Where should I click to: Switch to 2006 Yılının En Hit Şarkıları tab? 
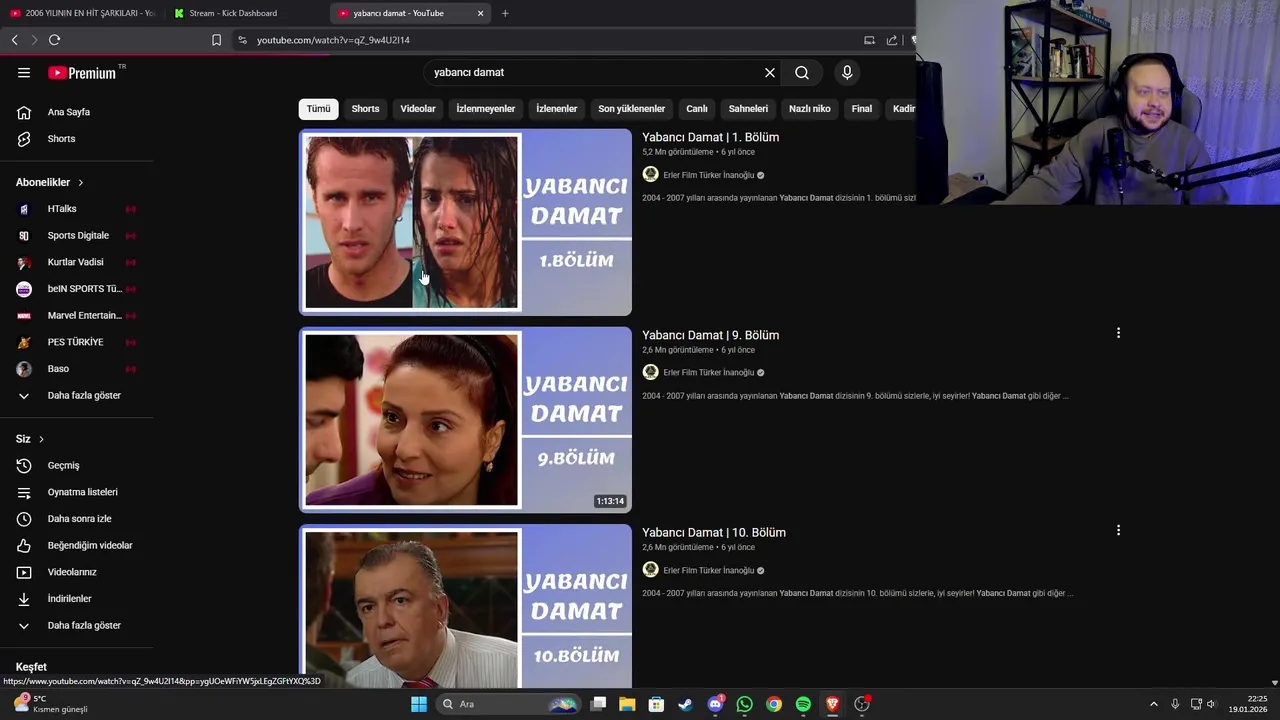pos(82,13)
